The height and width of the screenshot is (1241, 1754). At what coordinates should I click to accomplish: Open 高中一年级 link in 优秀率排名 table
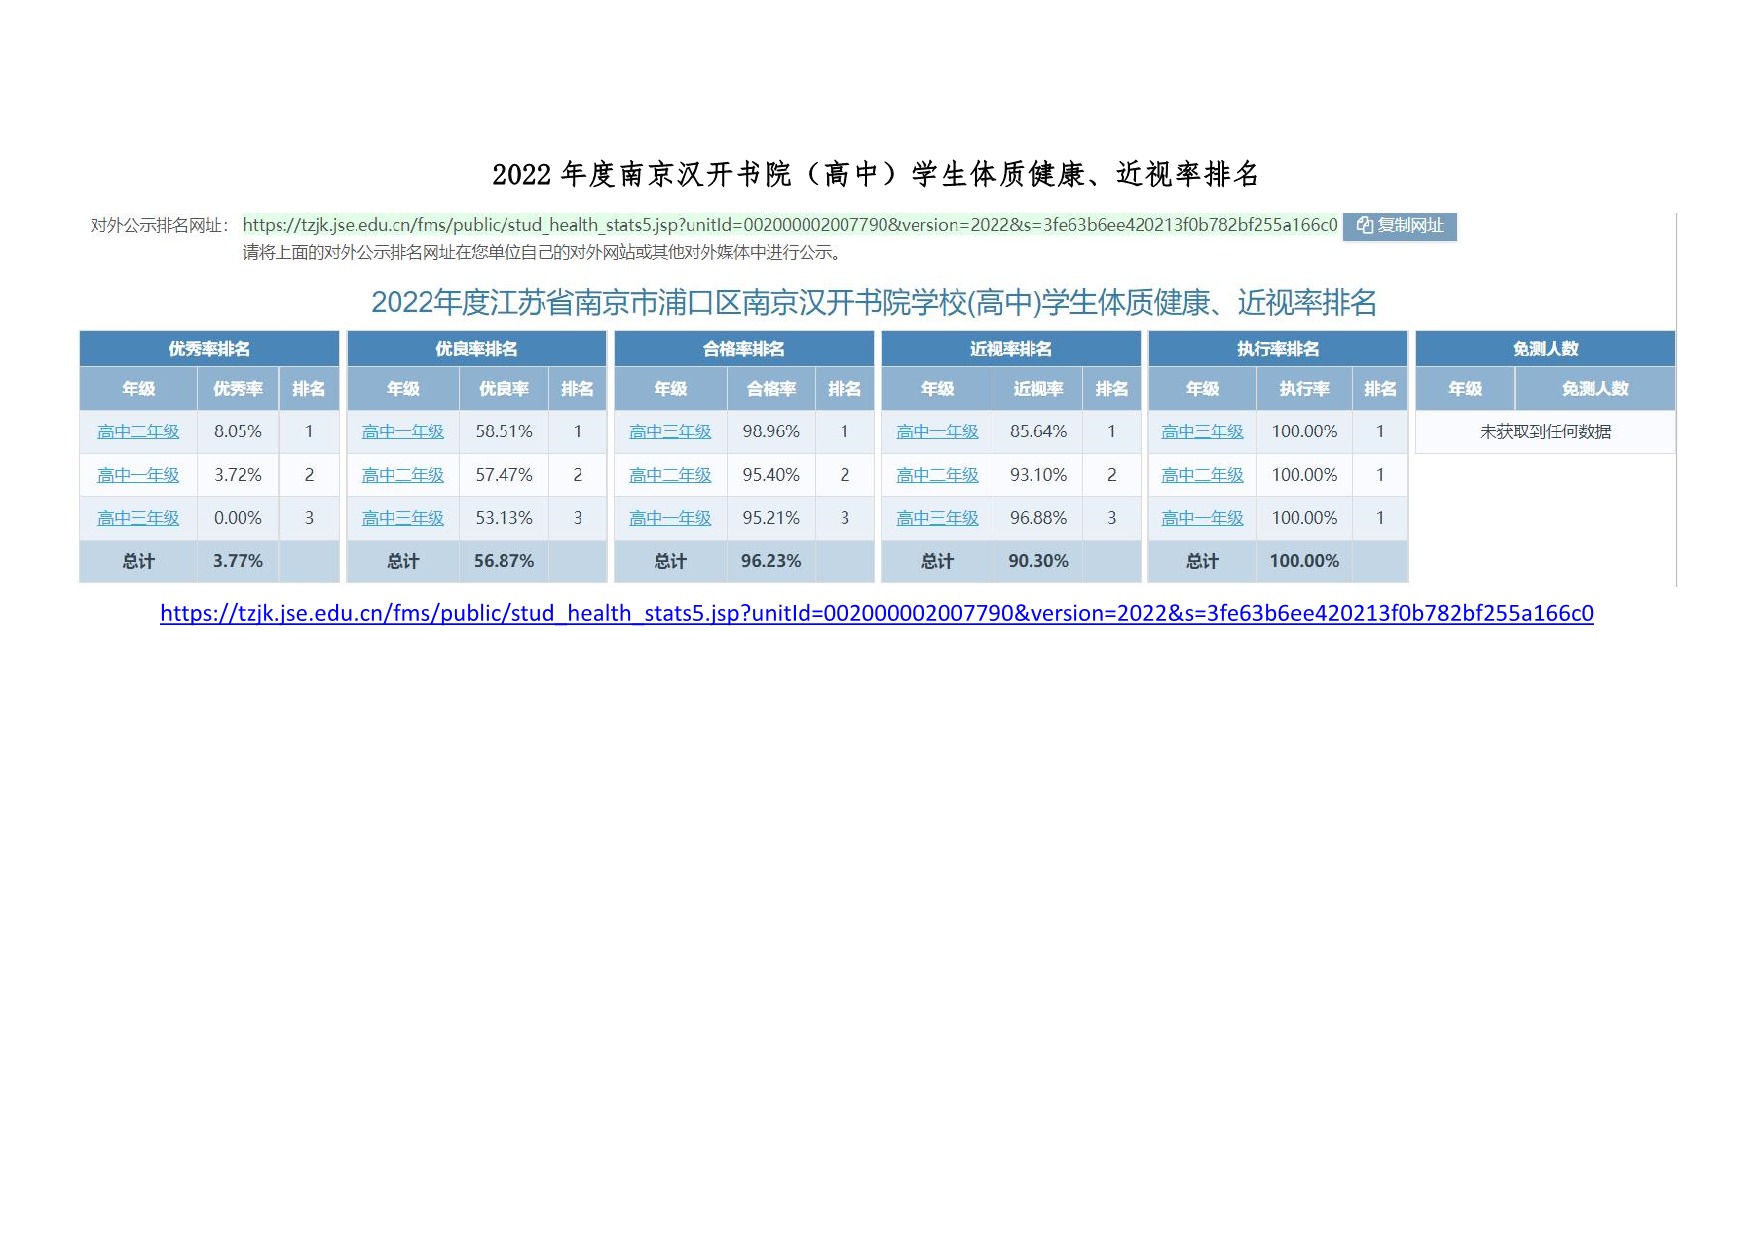click(x=138, y=475)
